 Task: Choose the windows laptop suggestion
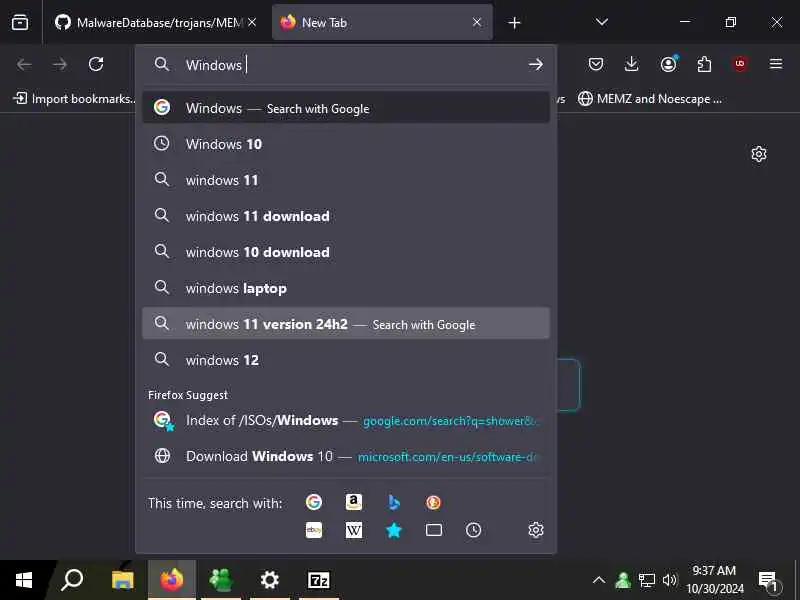coord(346,288)
